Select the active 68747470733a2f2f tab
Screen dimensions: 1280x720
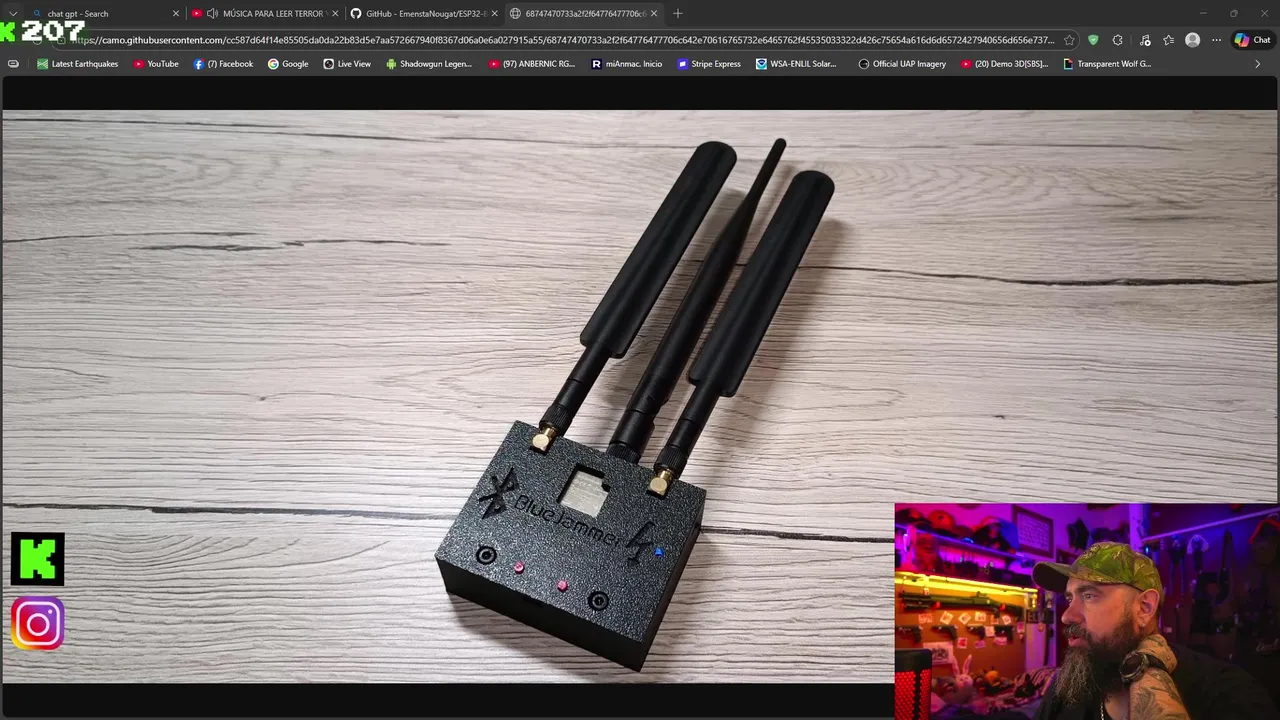pyautogui.click(x=584, y=13)
